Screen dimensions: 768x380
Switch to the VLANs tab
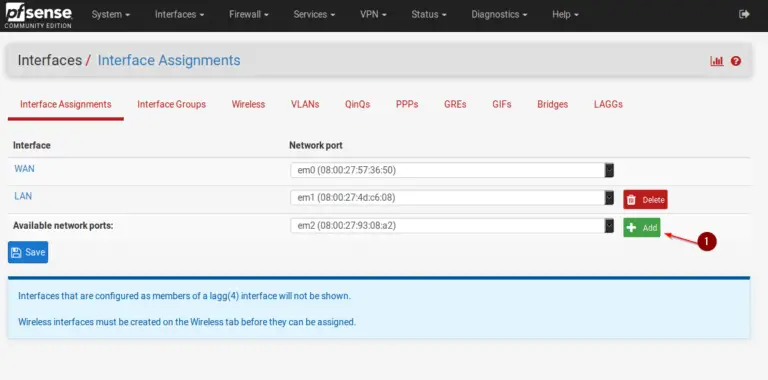click(305, 104)
